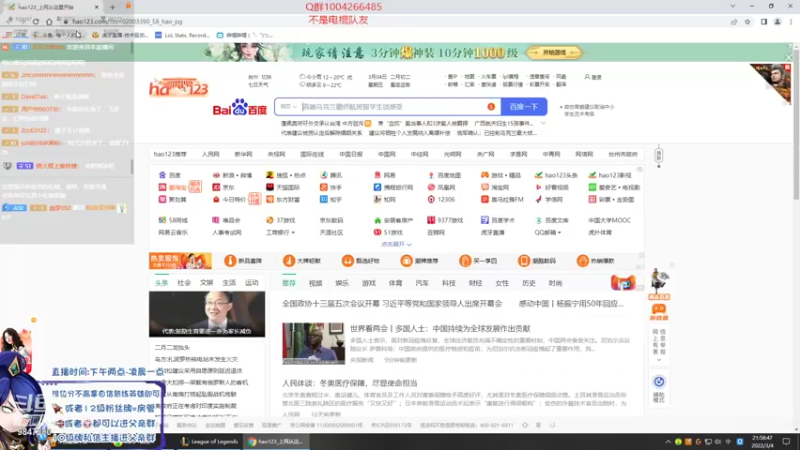Viewport: 800px width, 450px height.
Task: Click the browser address bar URL
Action: pyautogui.click(x=128, y=21)
